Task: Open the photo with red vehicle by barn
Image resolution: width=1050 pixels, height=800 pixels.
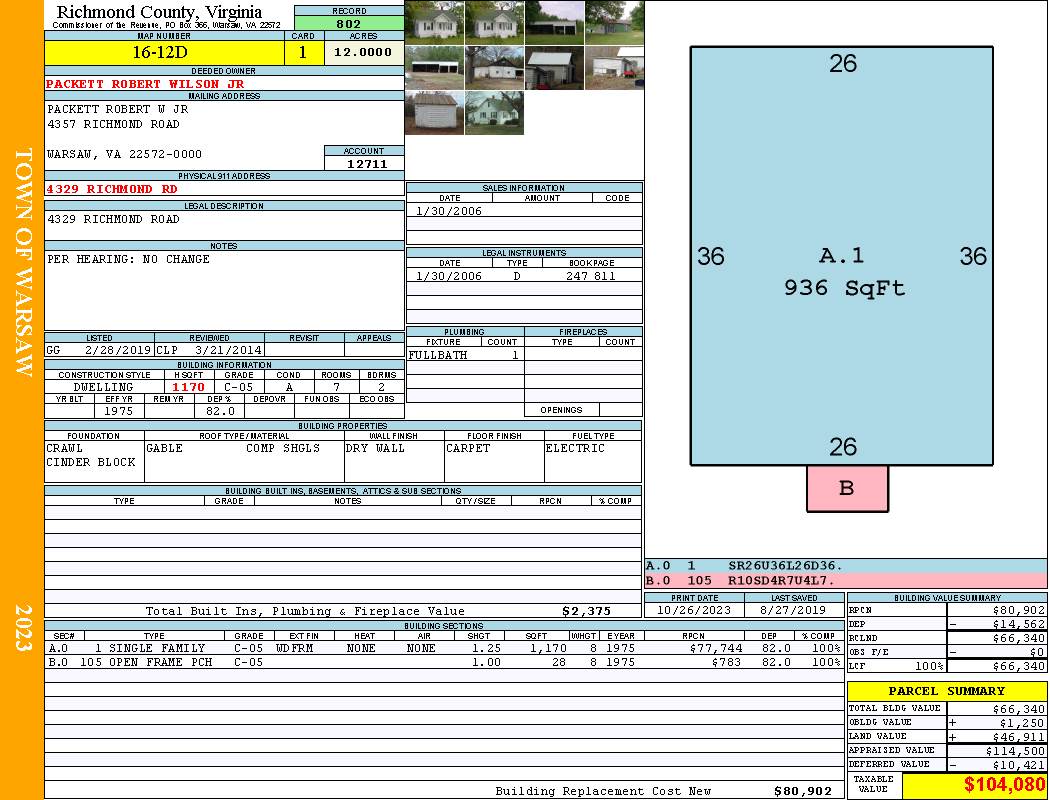Action: [x=614, y=68]
